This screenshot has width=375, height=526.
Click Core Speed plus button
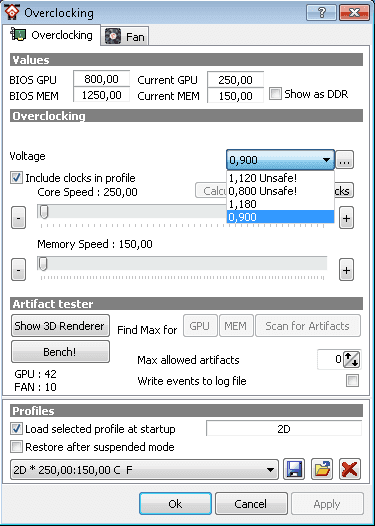click(x=346, y=218)
